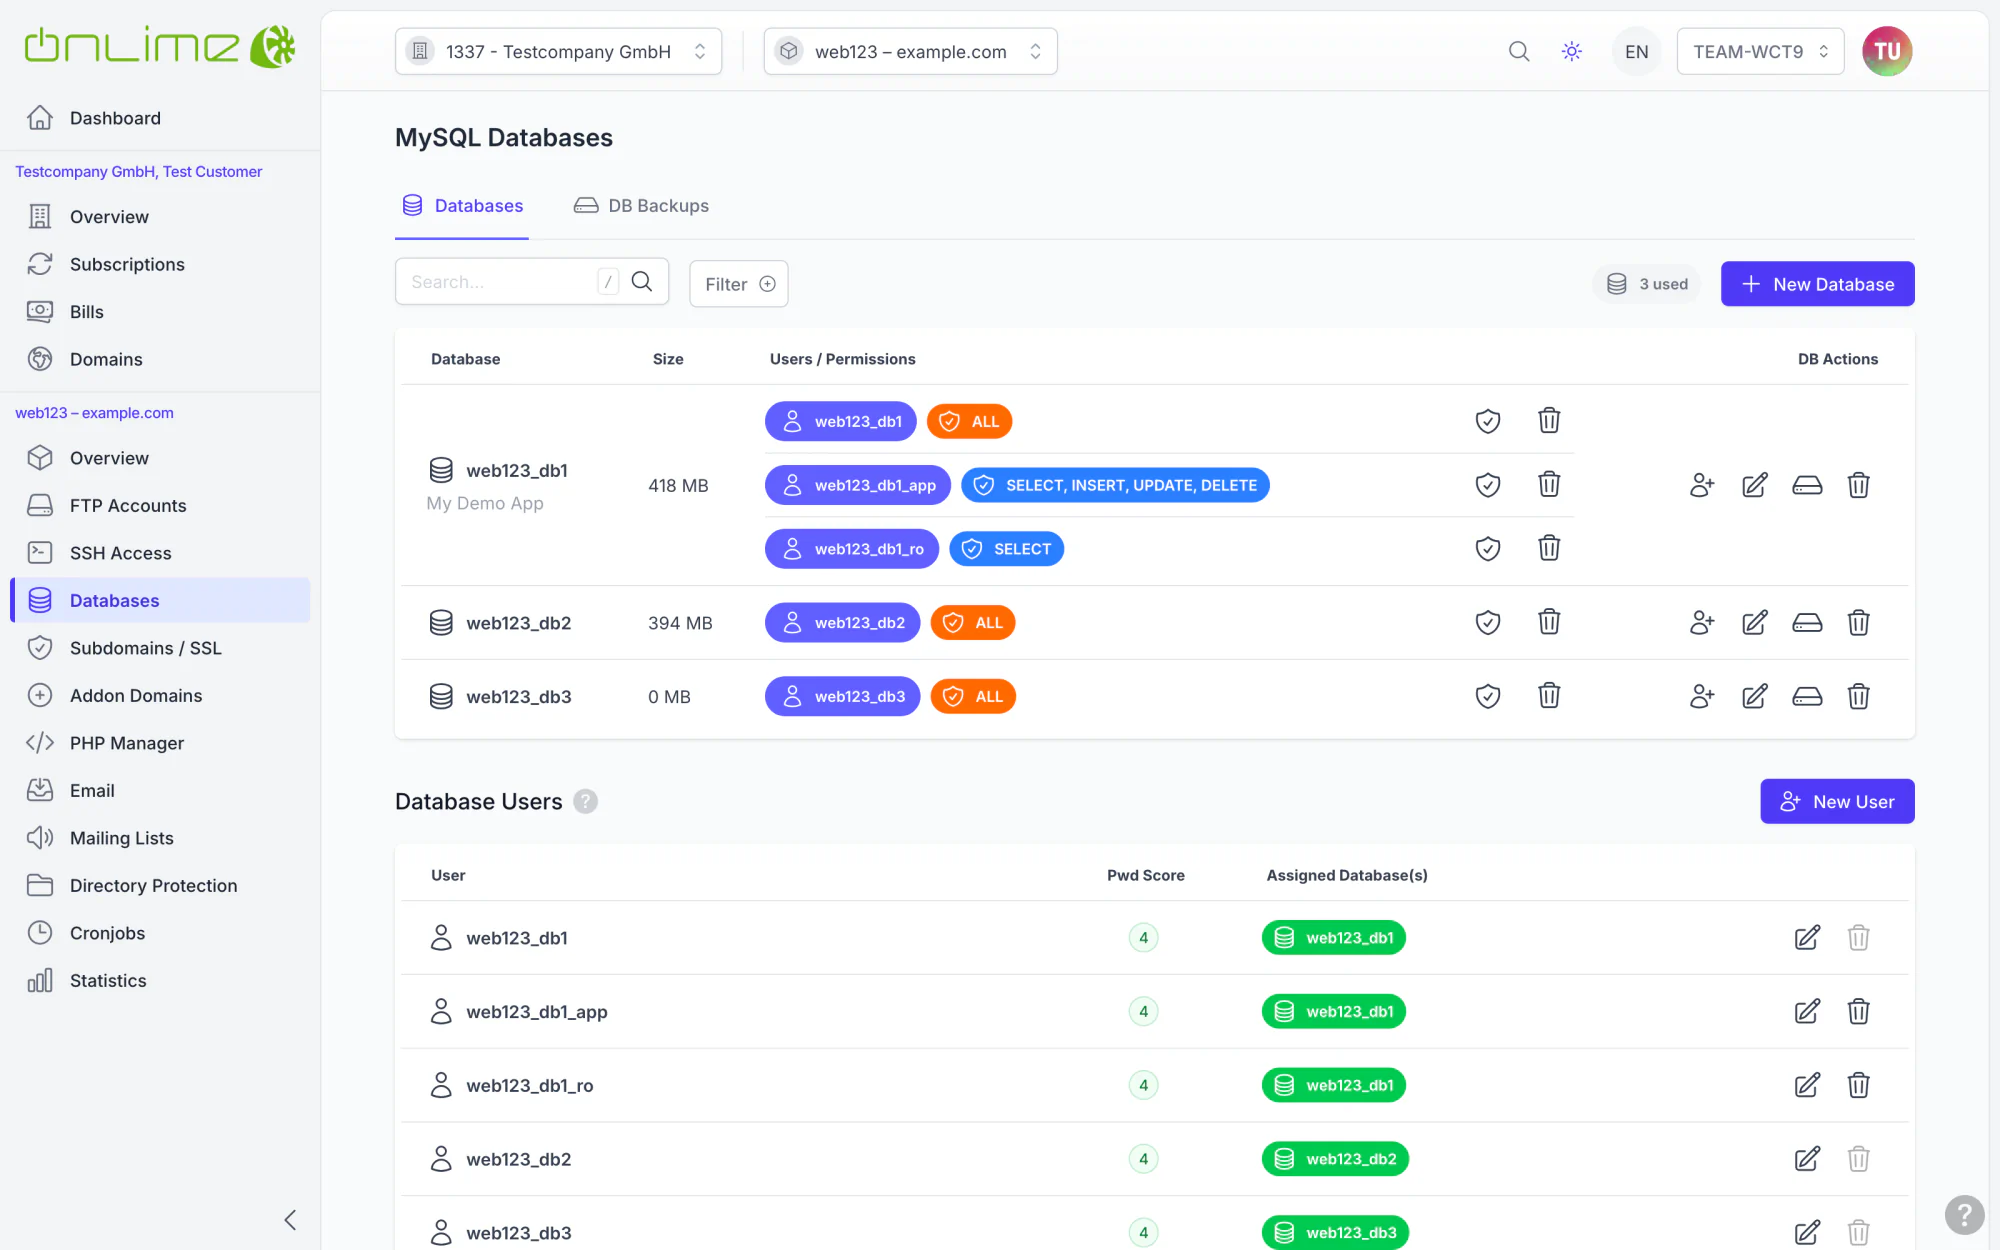Open the company selector 1337 - Testcompany GmbH
The image size is (2000, 1250).
[x=558, y=51]
